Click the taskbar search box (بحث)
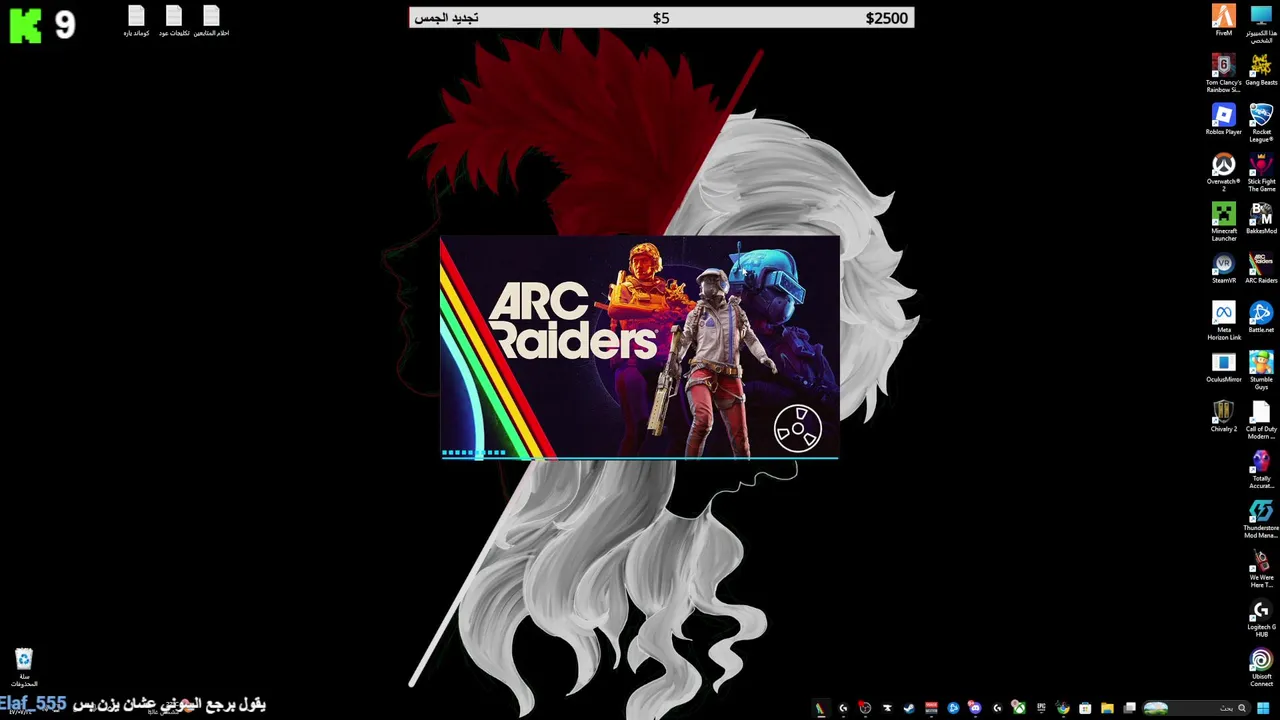The image size is (1280, 720). pyautogui.click(x=1195, y=708)
